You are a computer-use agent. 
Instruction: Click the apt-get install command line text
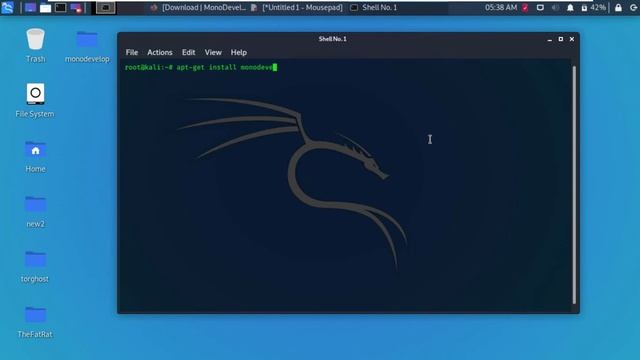click(224, 67)
